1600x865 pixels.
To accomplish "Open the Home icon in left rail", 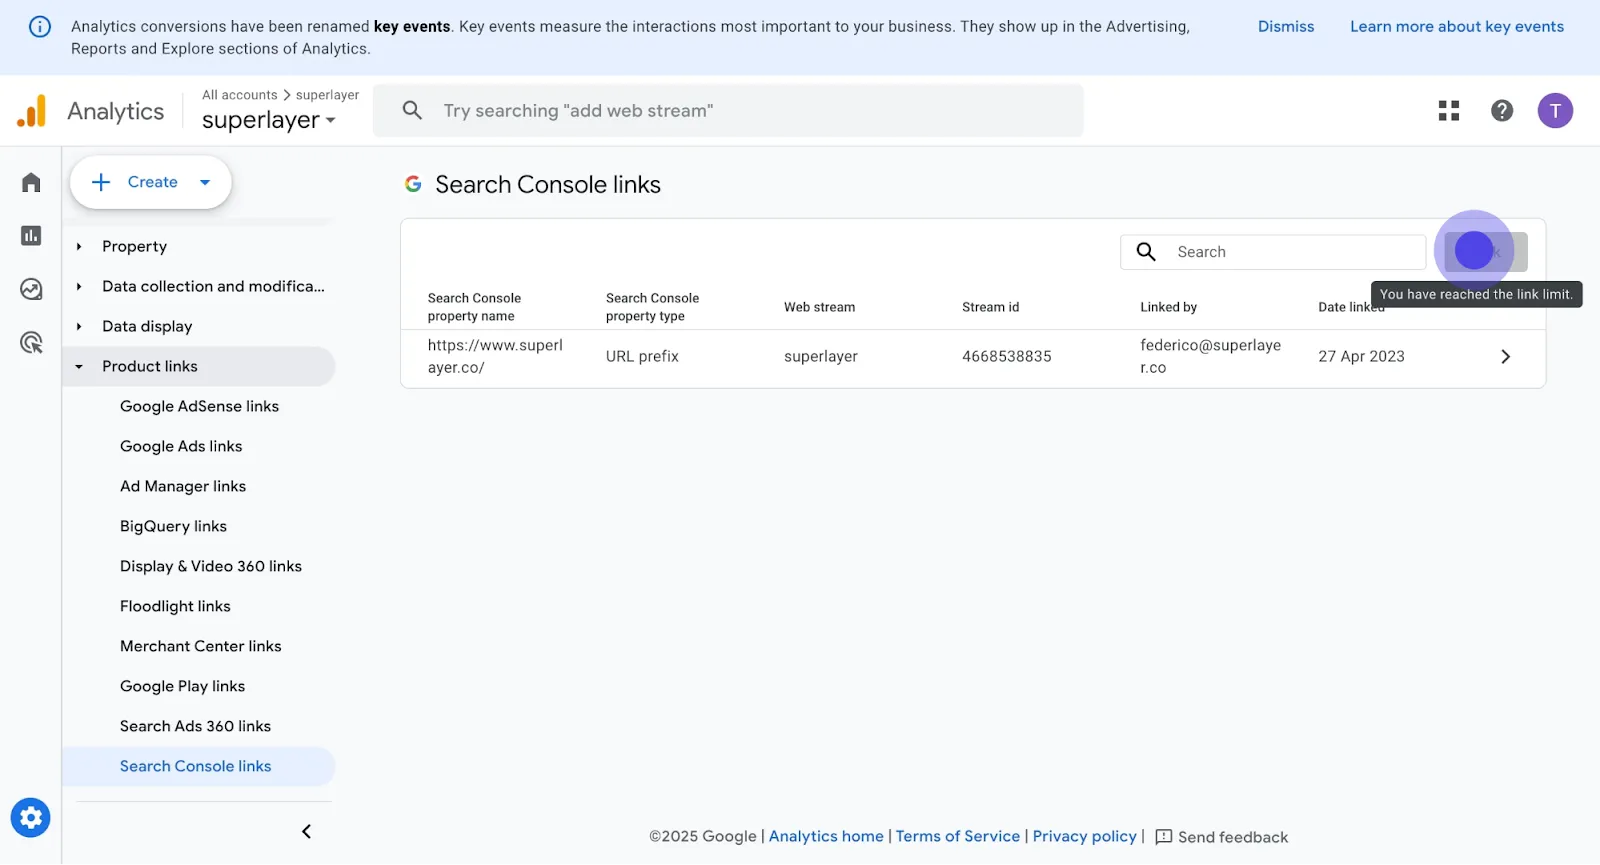I will (x=31, y=182).
